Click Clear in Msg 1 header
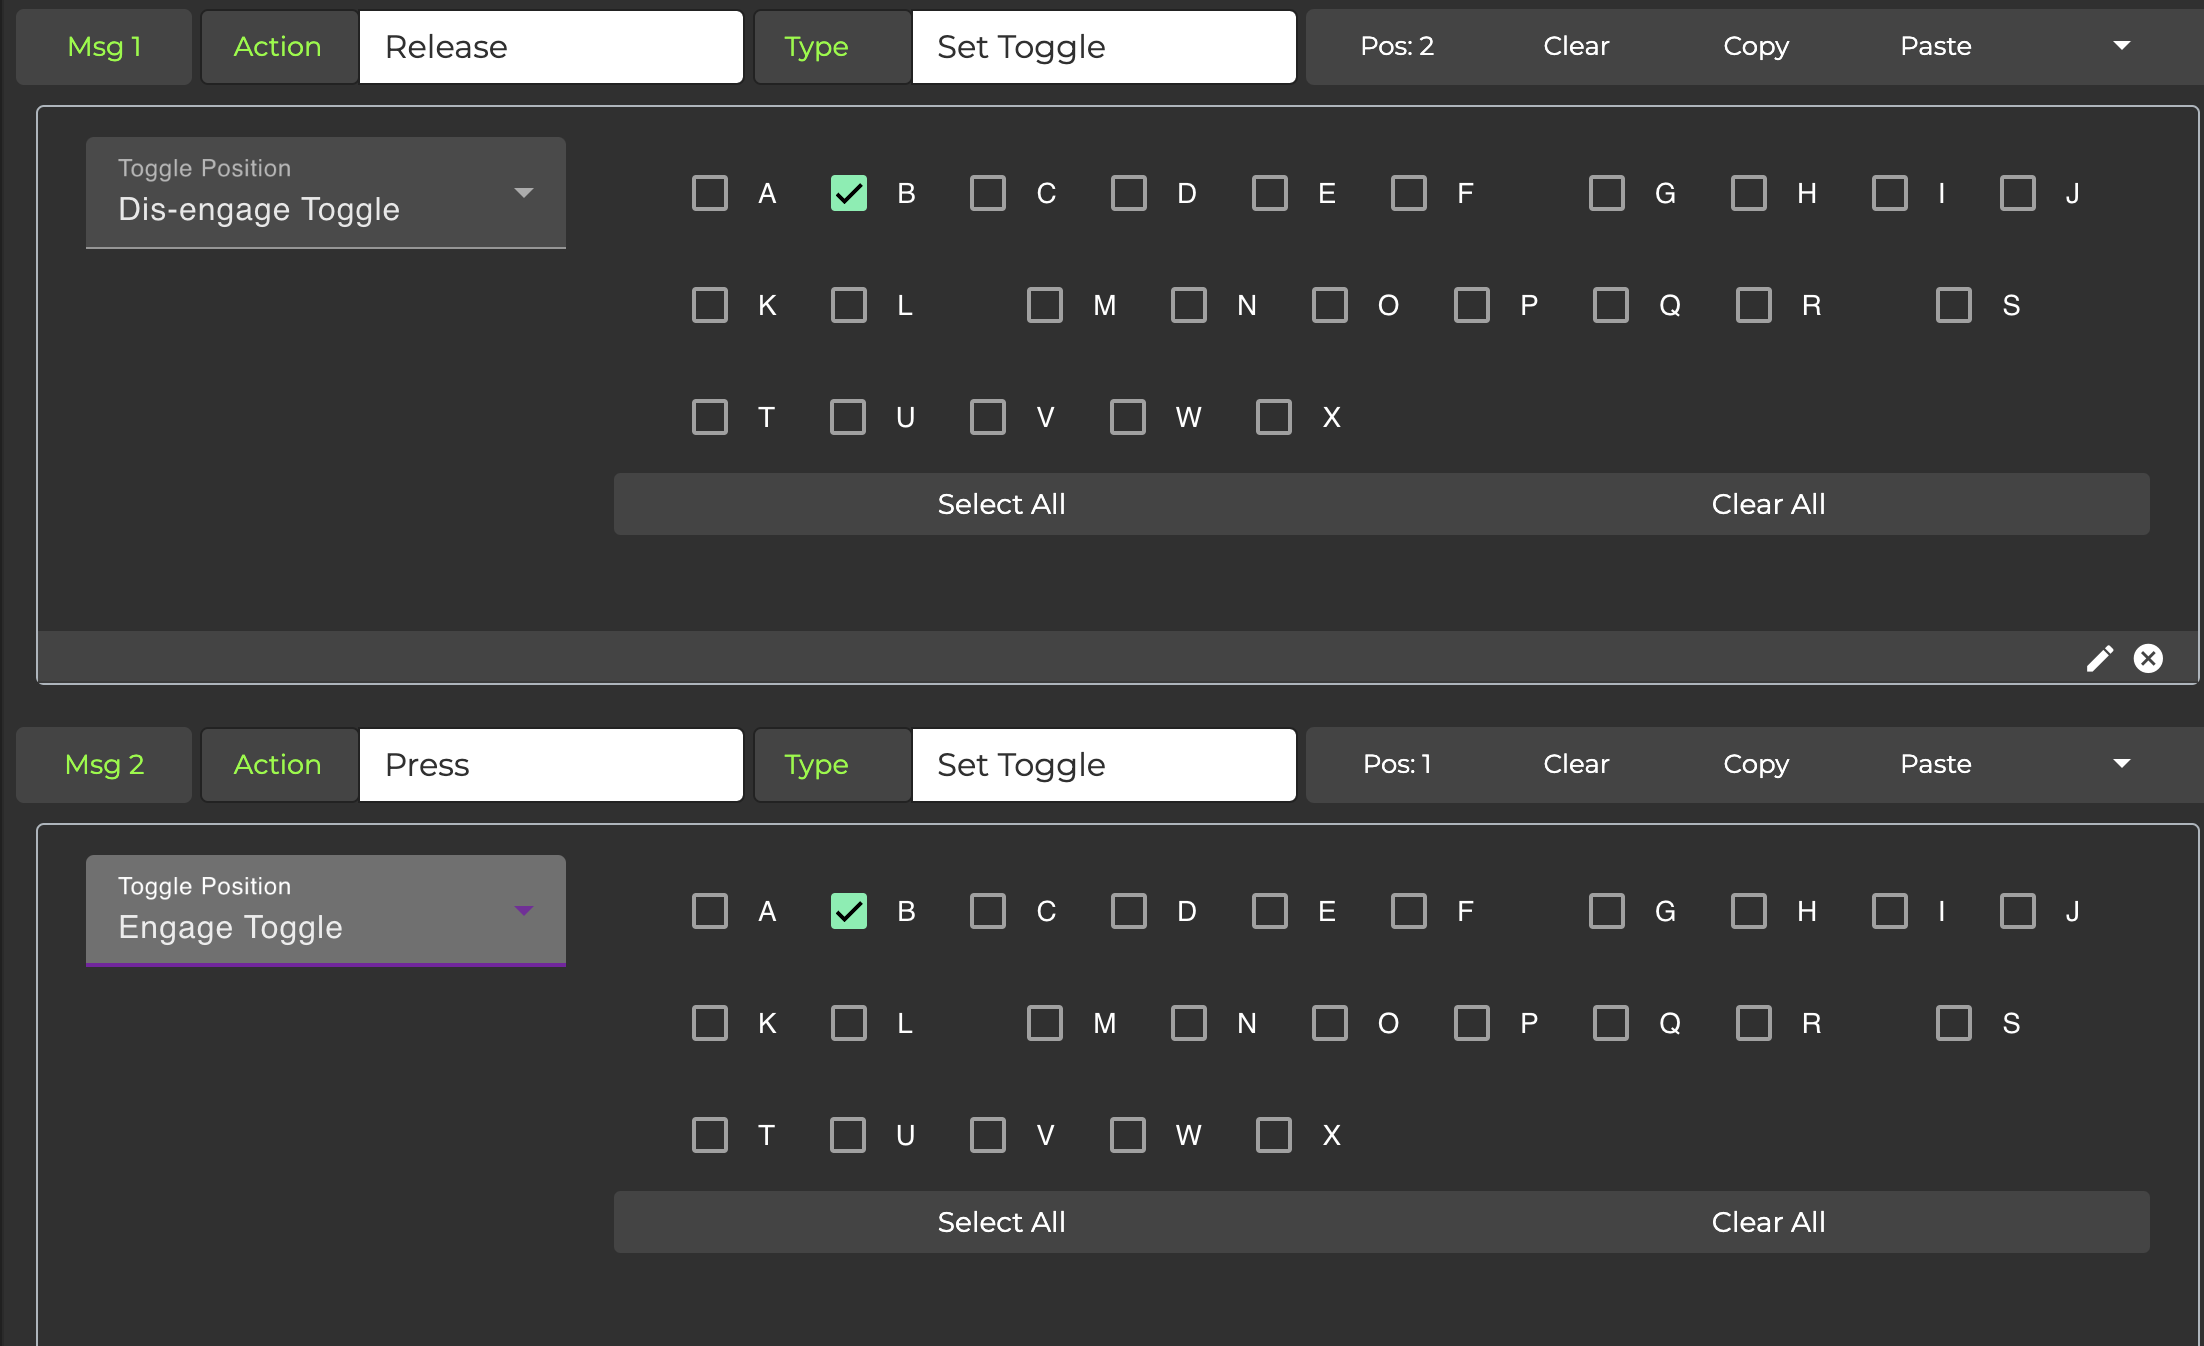 pos(1576,46)
